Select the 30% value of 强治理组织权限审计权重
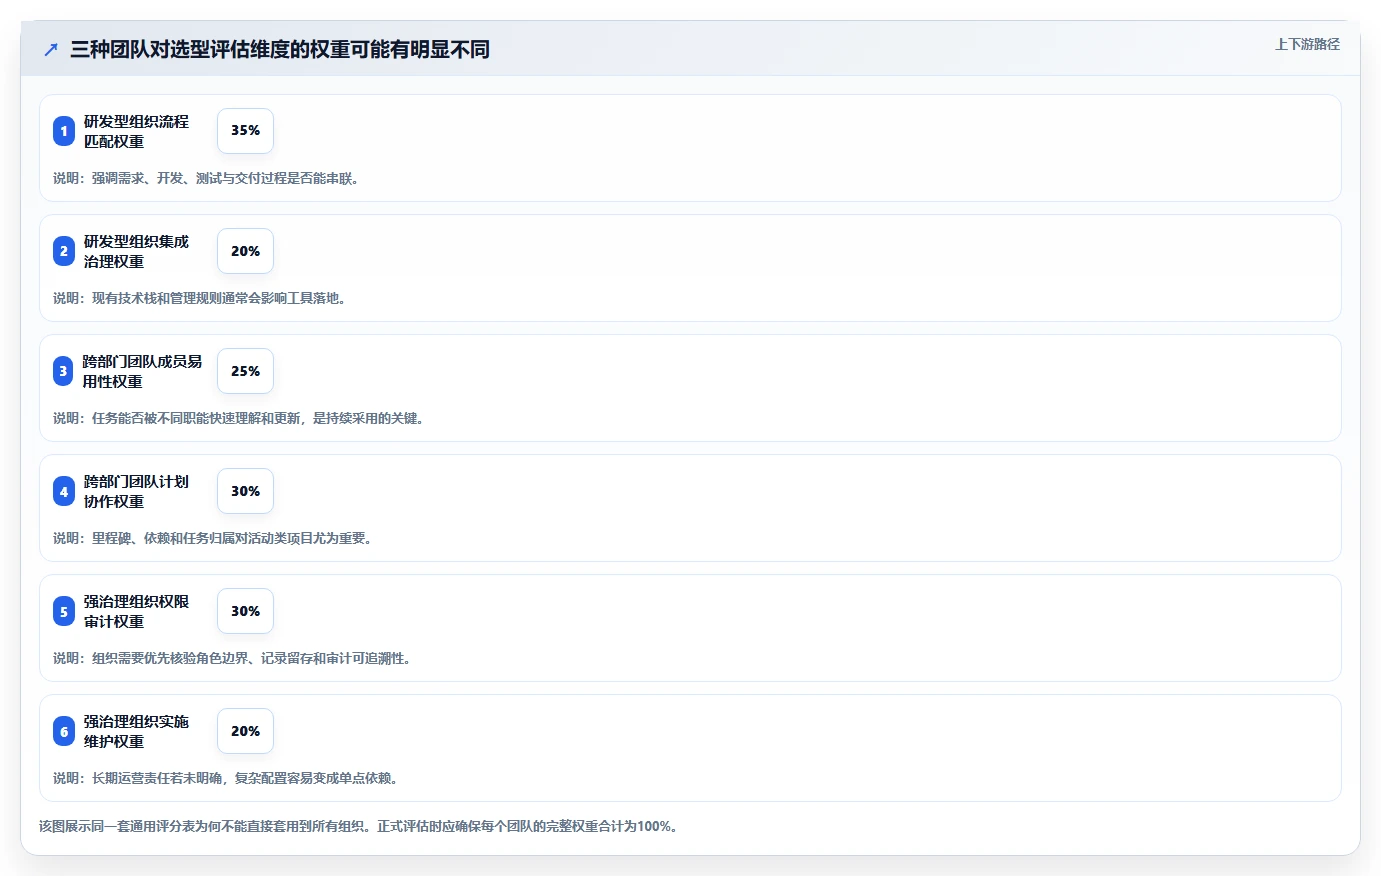The image size is (1381, 876). point(245,611)
